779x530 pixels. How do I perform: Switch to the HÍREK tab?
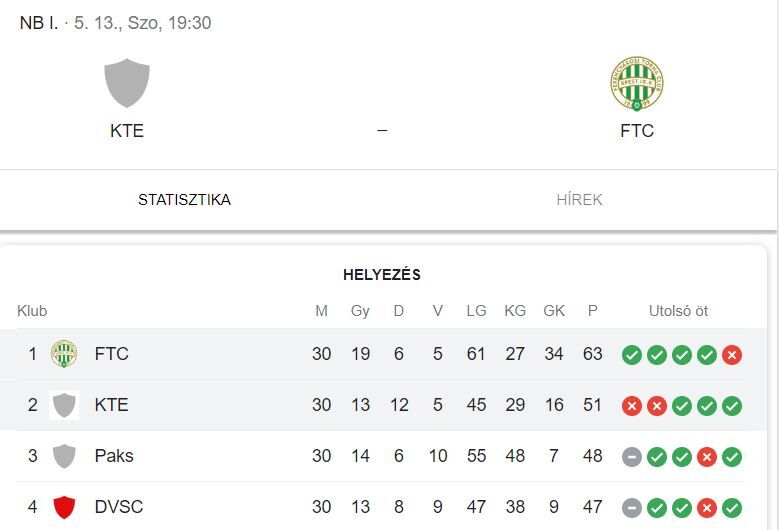(579, 200)
